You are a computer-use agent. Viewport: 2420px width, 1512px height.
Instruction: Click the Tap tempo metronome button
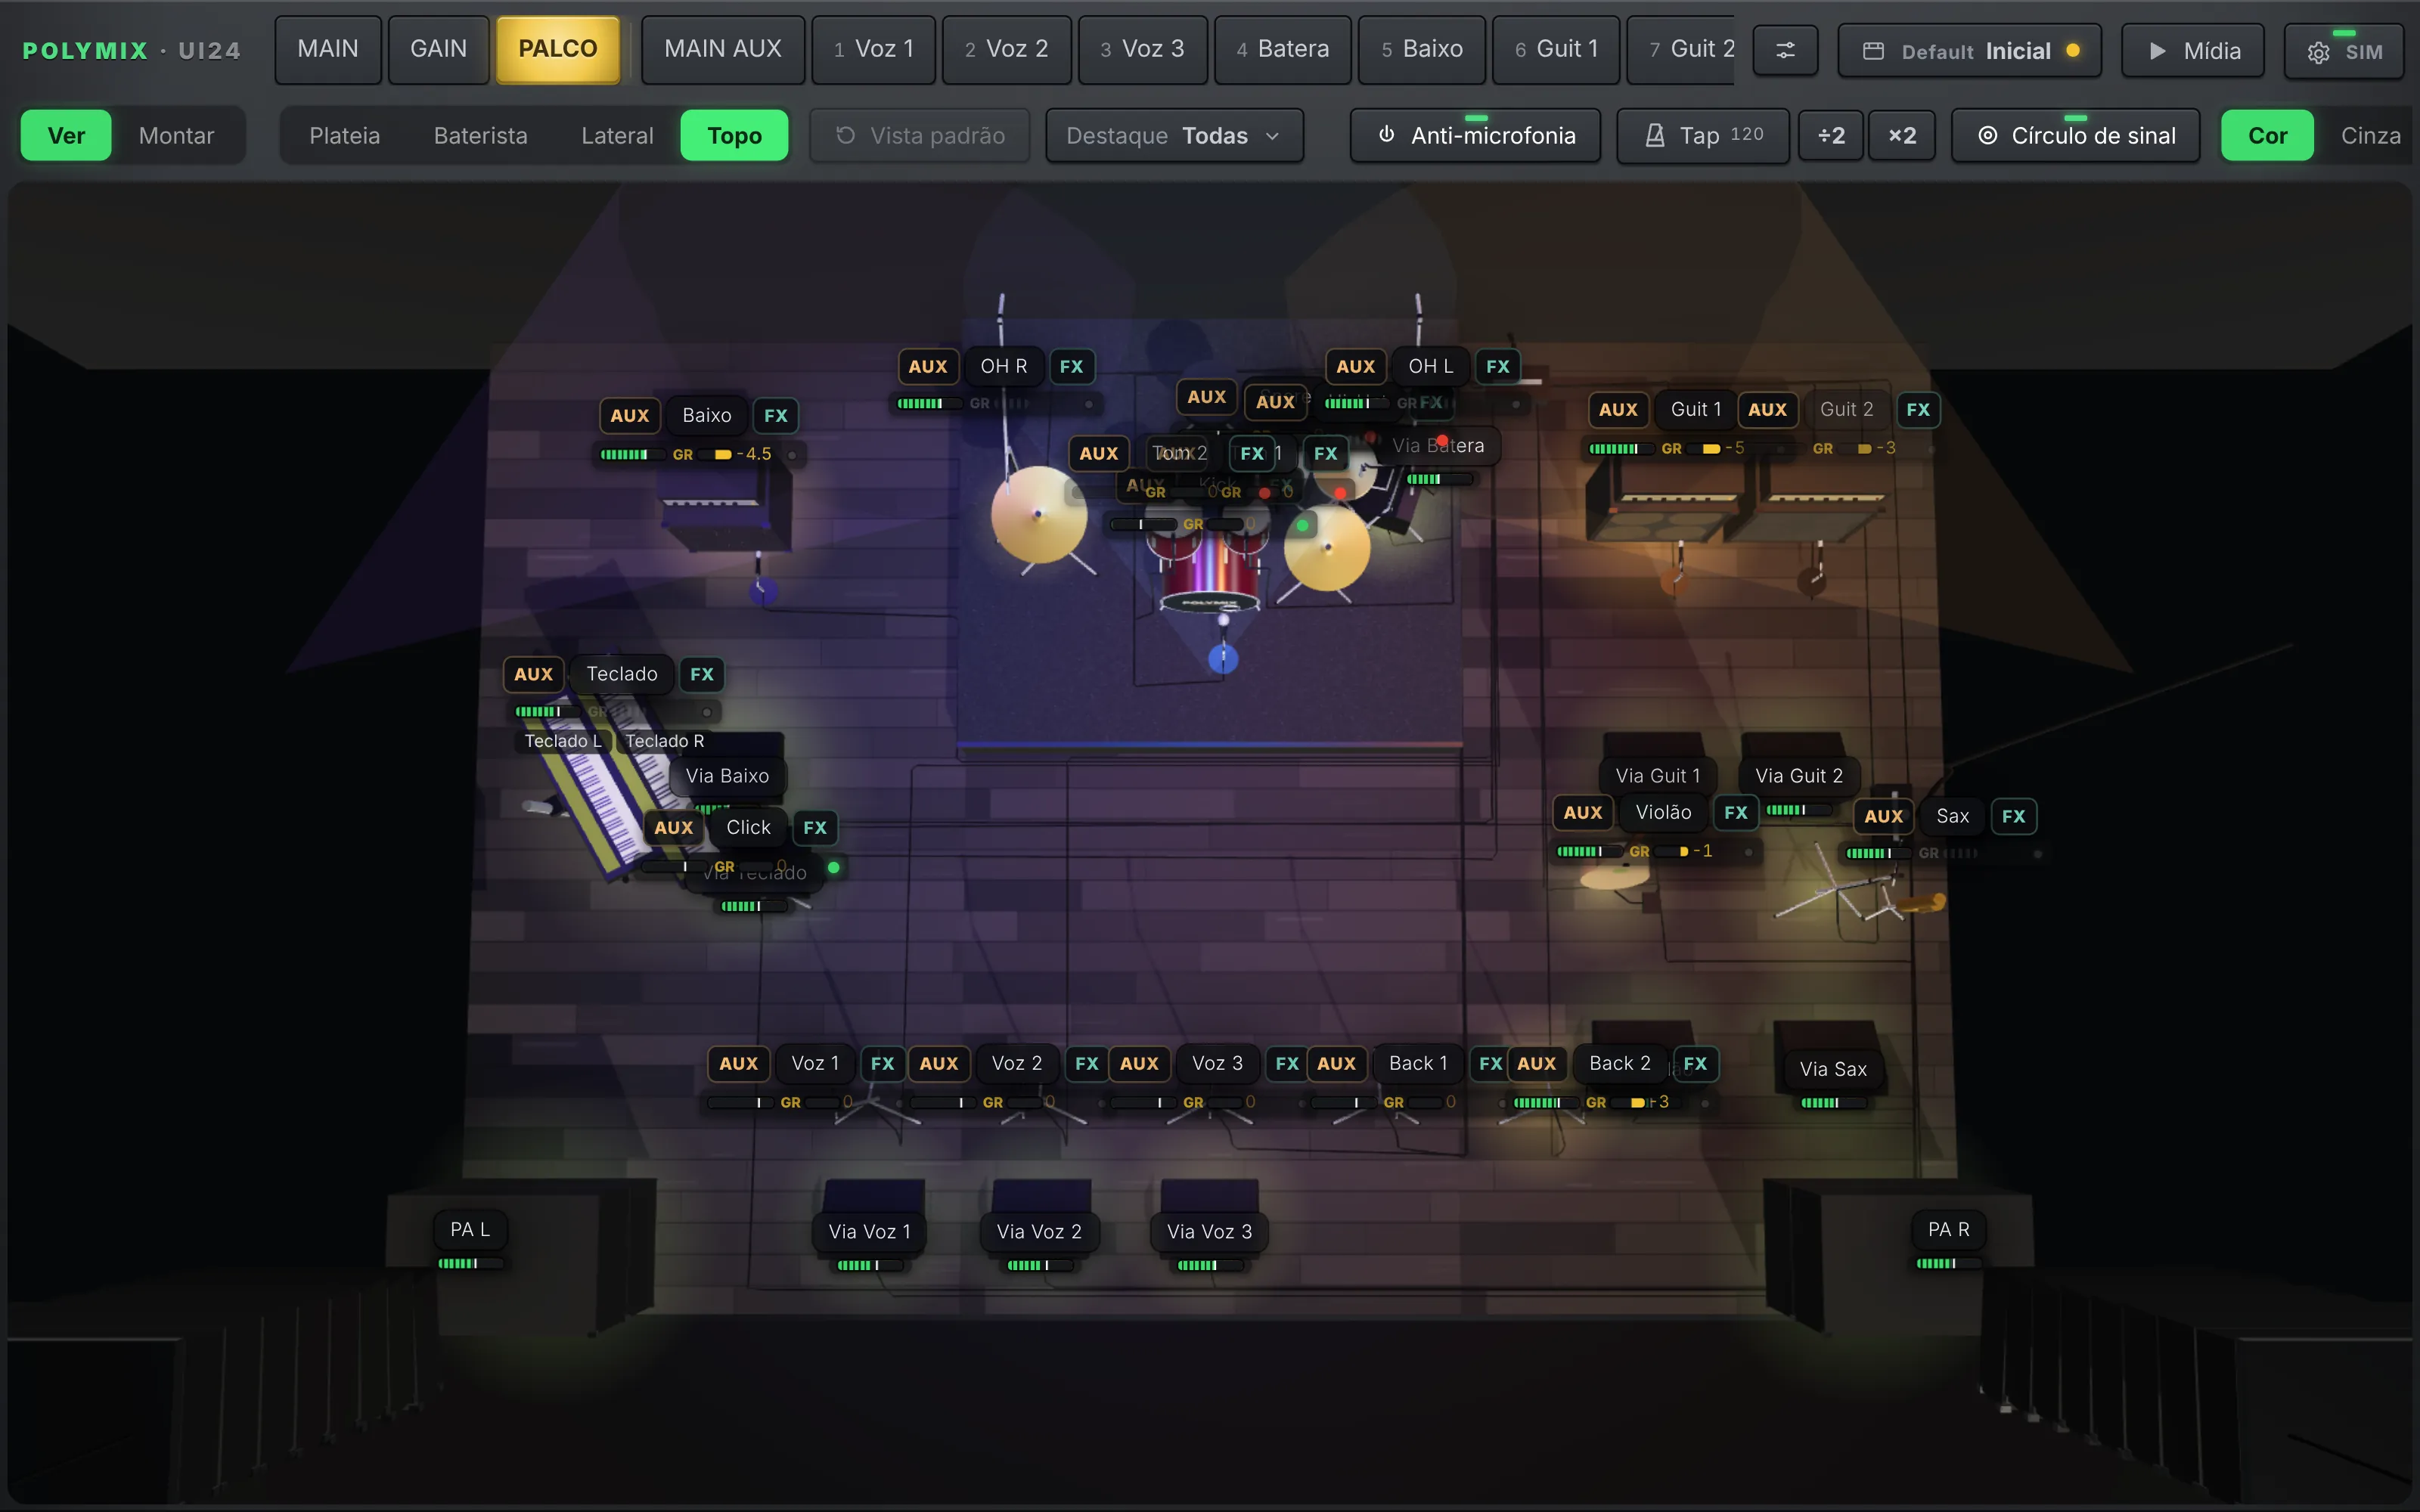click(x=1703, y=135)
